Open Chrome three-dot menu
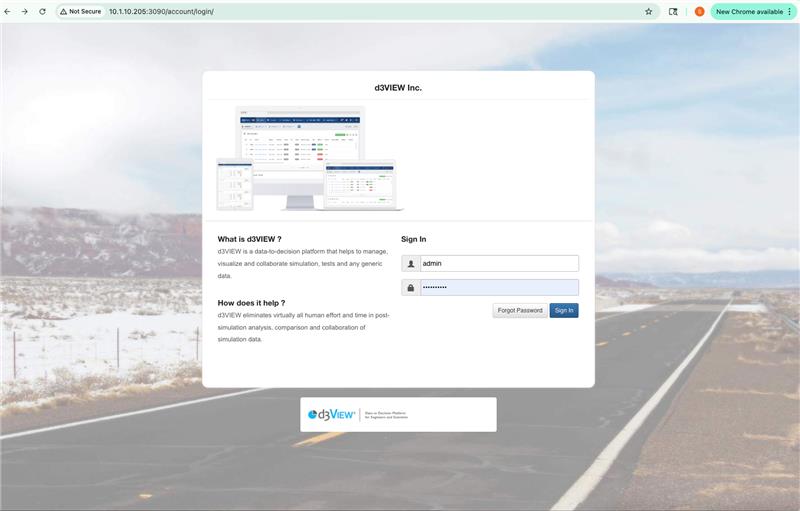The image size is (800, 511). (790, 11)
